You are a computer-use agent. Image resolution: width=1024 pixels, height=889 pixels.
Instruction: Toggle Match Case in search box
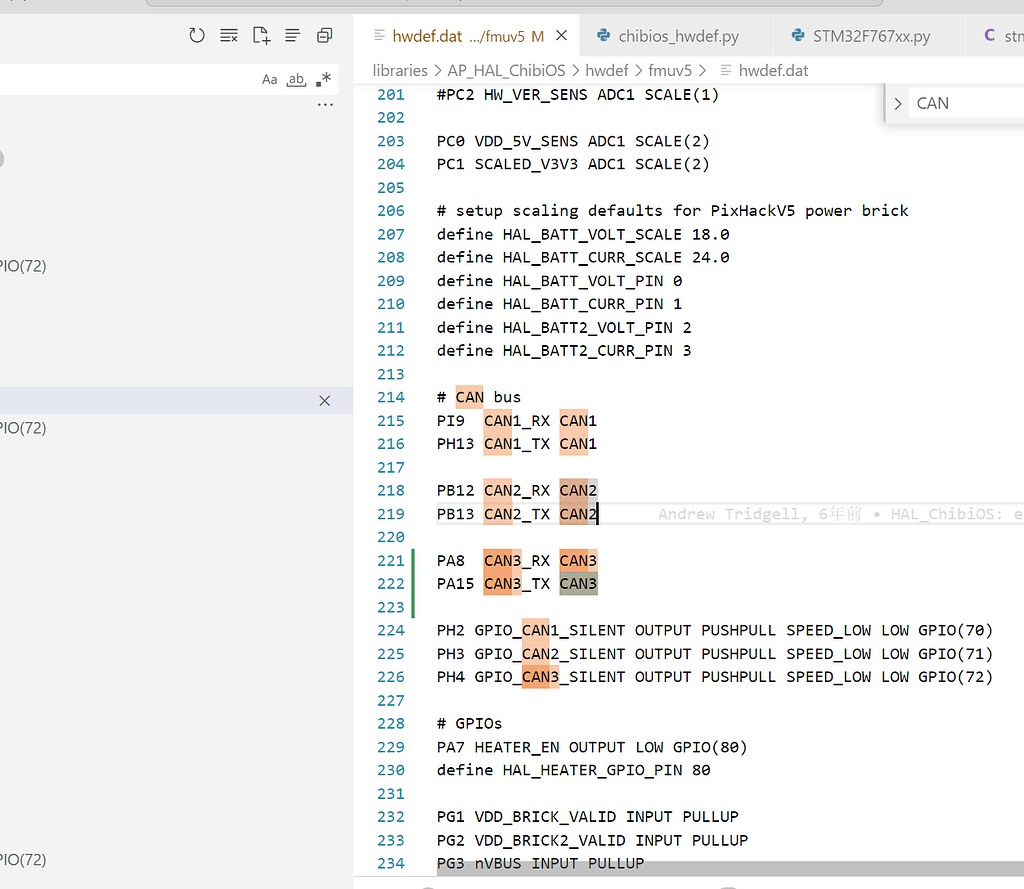(269, 79)
